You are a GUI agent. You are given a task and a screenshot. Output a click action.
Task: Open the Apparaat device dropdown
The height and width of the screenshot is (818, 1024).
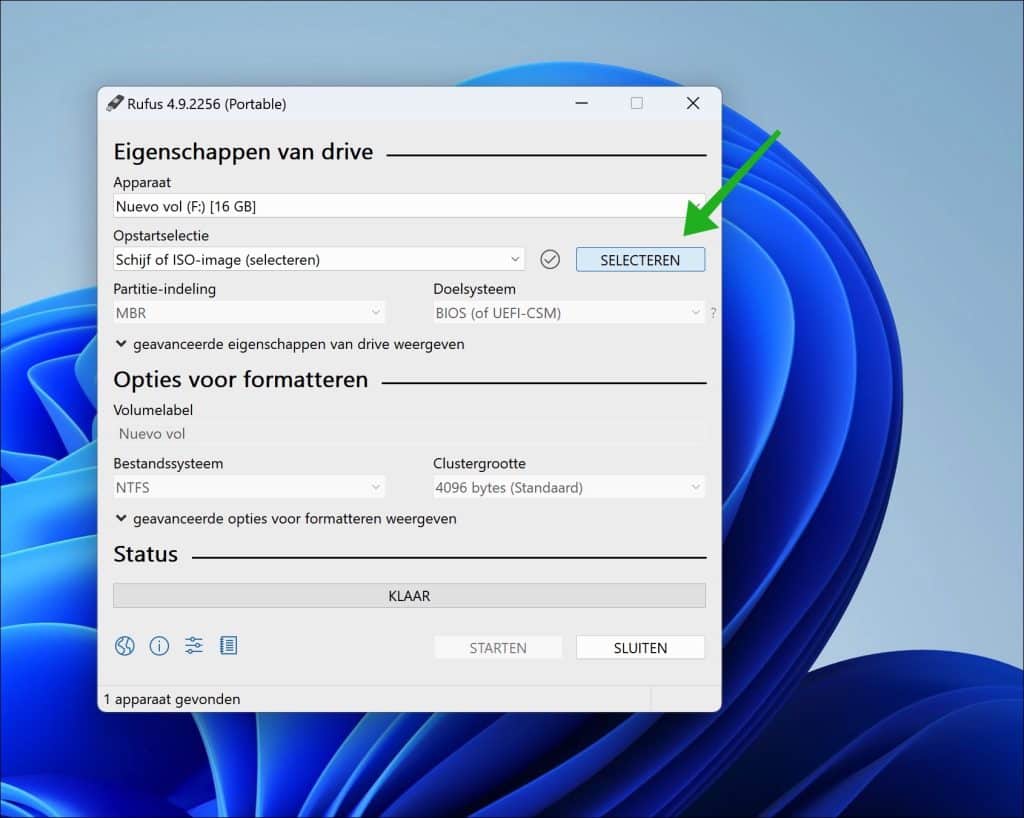click(x=409, y=206)
